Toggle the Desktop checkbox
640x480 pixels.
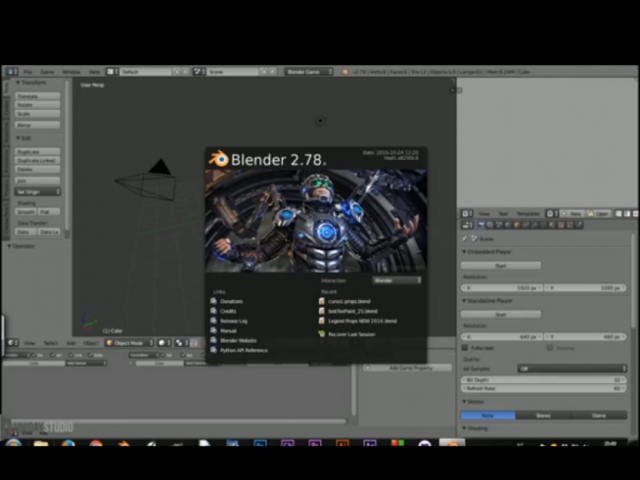pos(550,348)
